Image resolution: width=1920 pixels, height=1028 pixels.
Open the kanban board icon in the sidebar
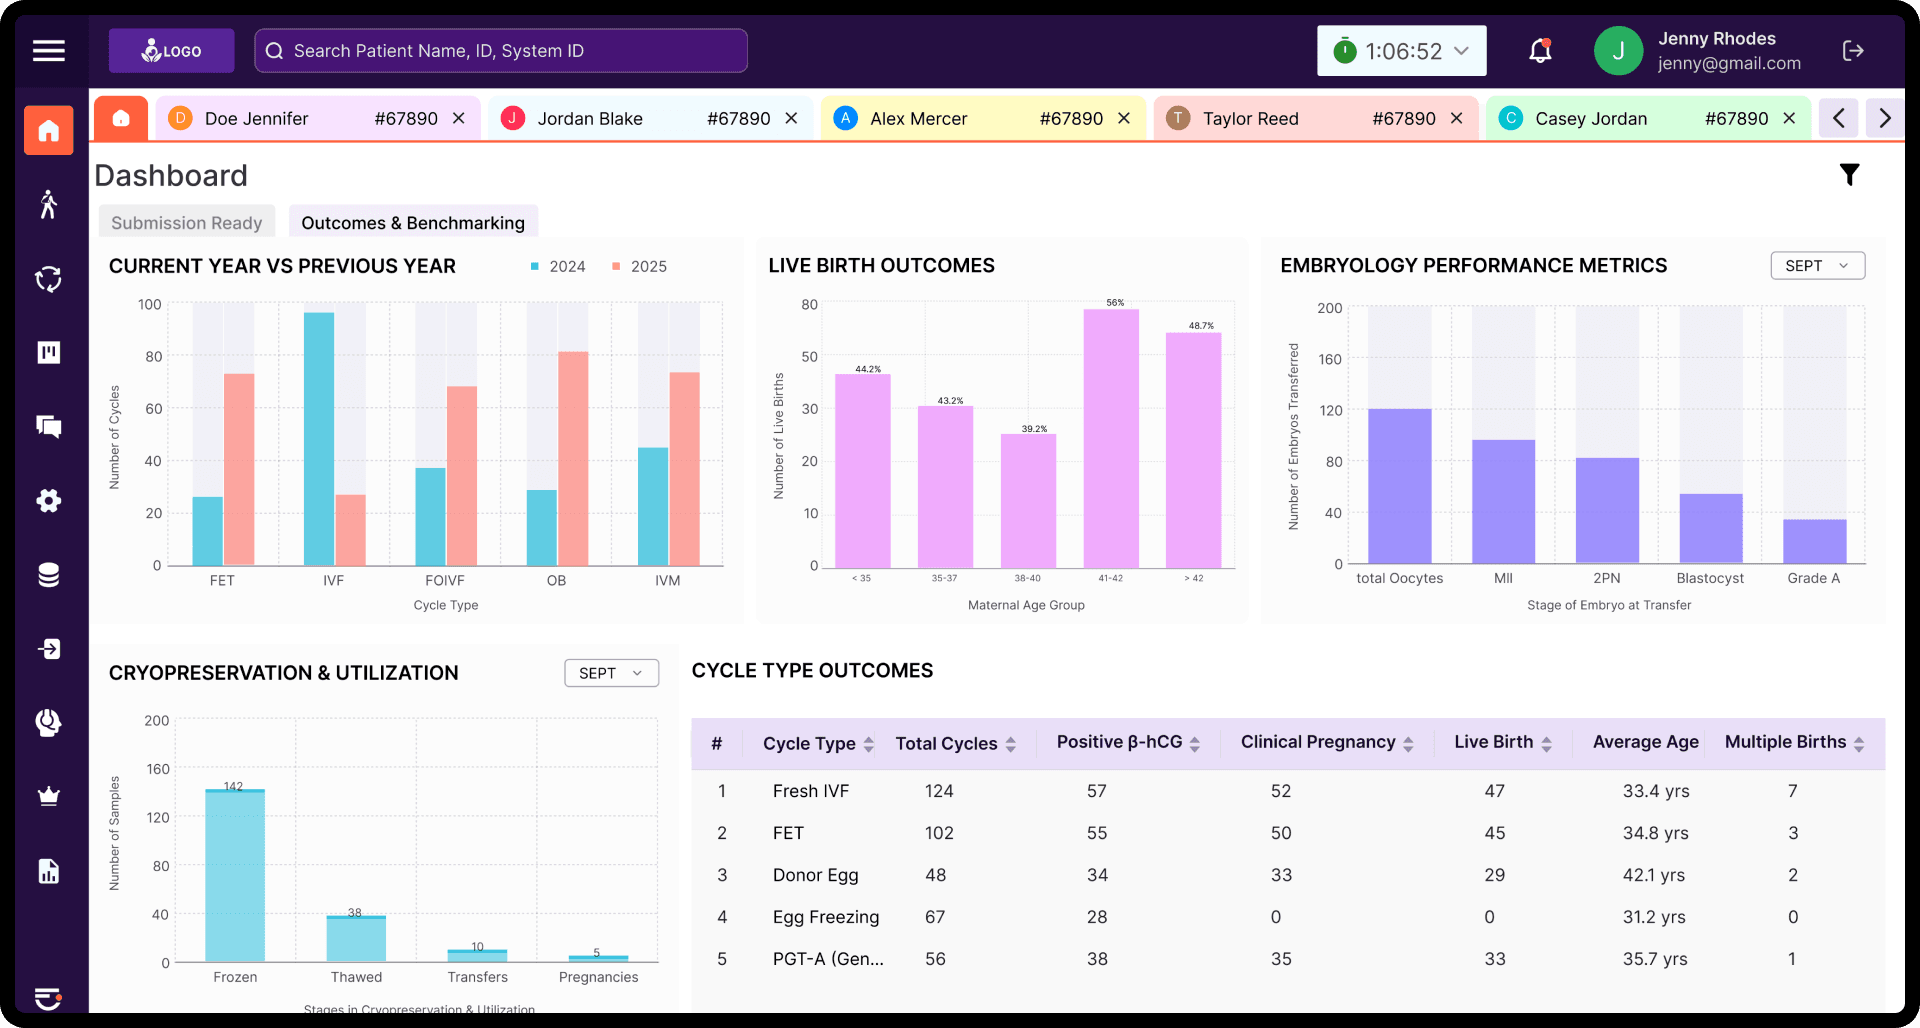coord(48,352)
